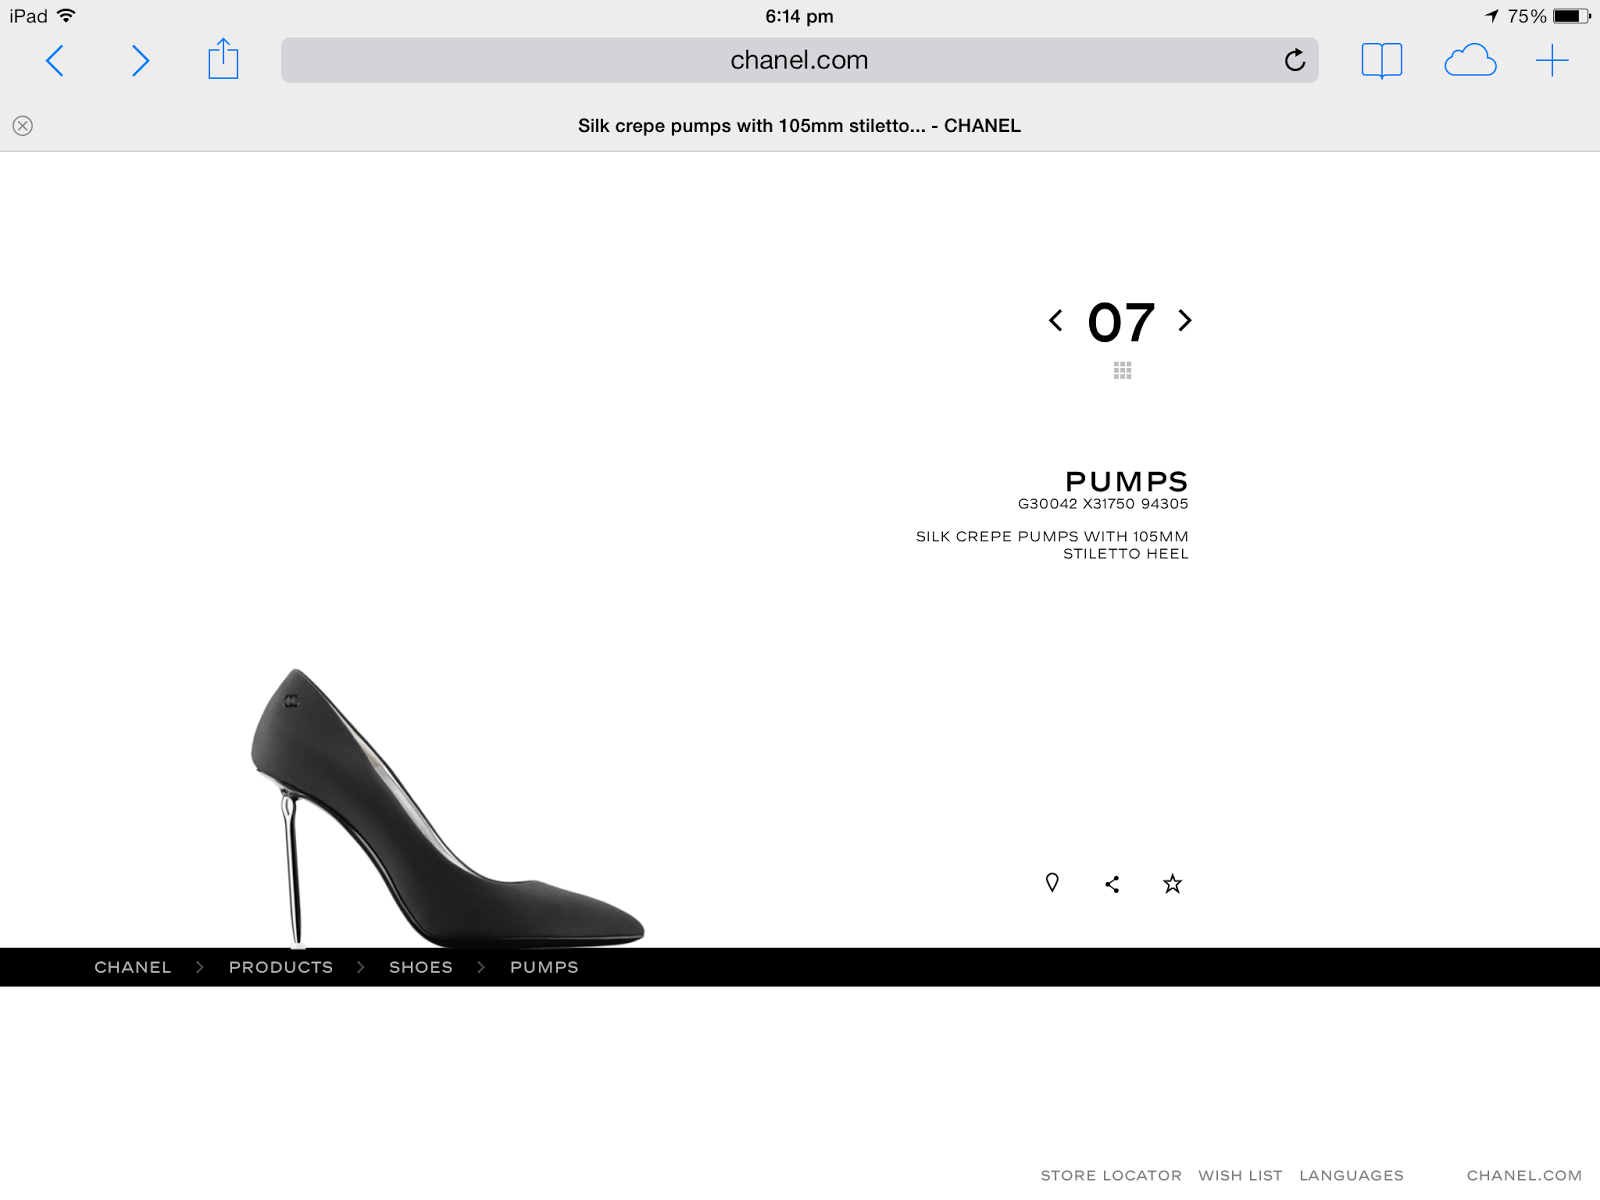Open the STORE LOCATOR footer link
Viewport: 1600px width, 1200px height.
click(x=1111, y=1176)
